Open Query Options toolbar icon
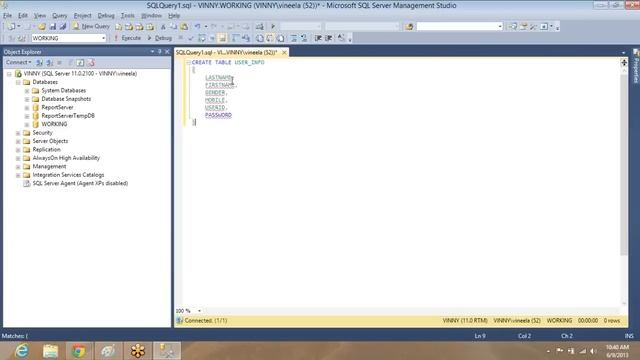The image size is (640, 360). pos(211,38)
